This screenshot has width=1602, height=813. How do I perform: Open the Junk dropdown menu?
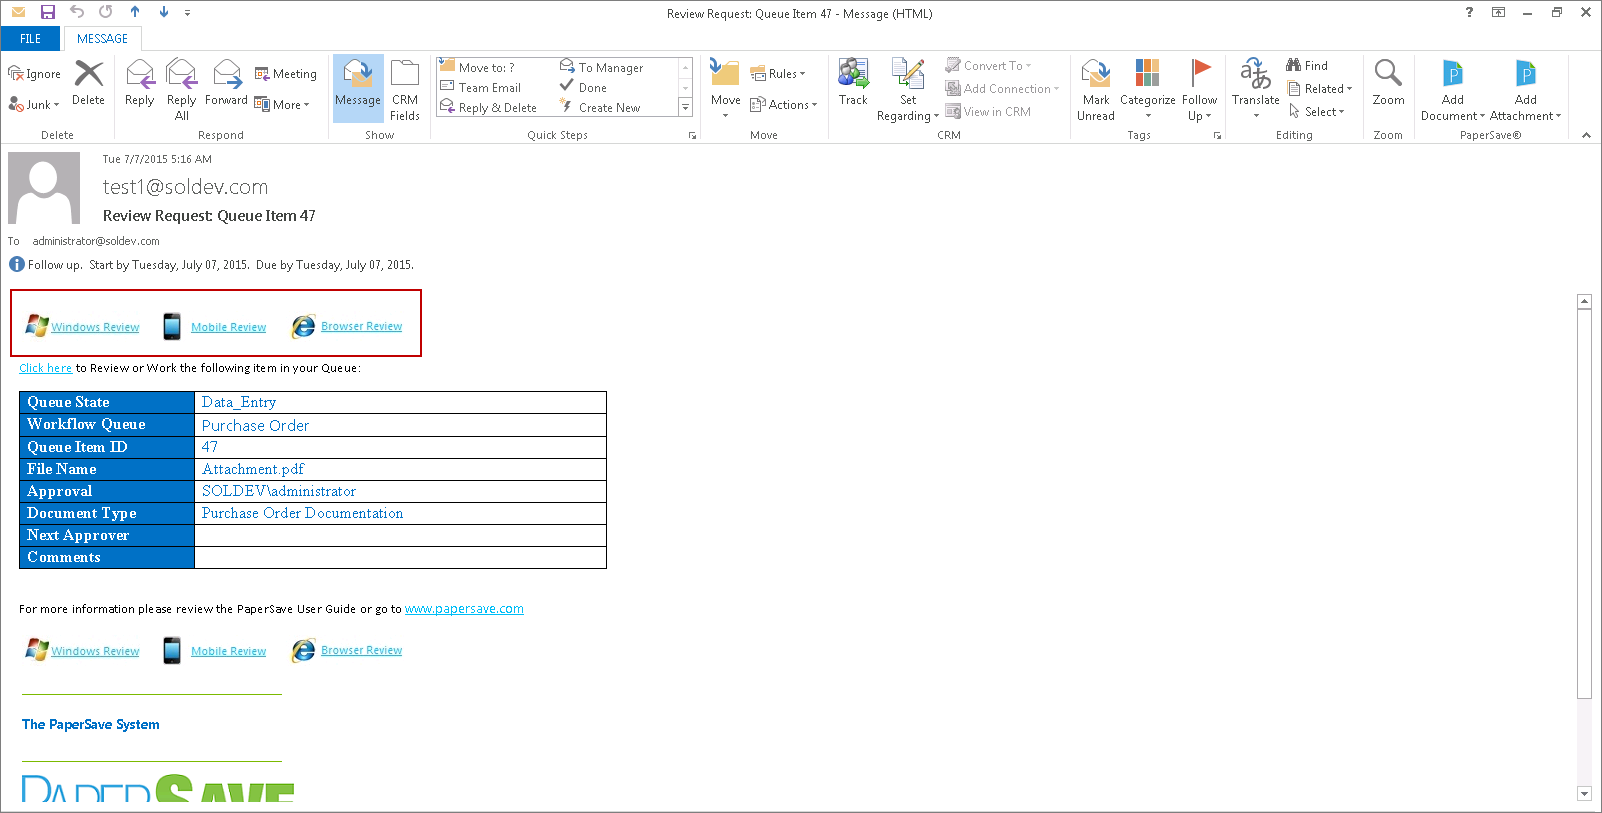click(35, 104)
